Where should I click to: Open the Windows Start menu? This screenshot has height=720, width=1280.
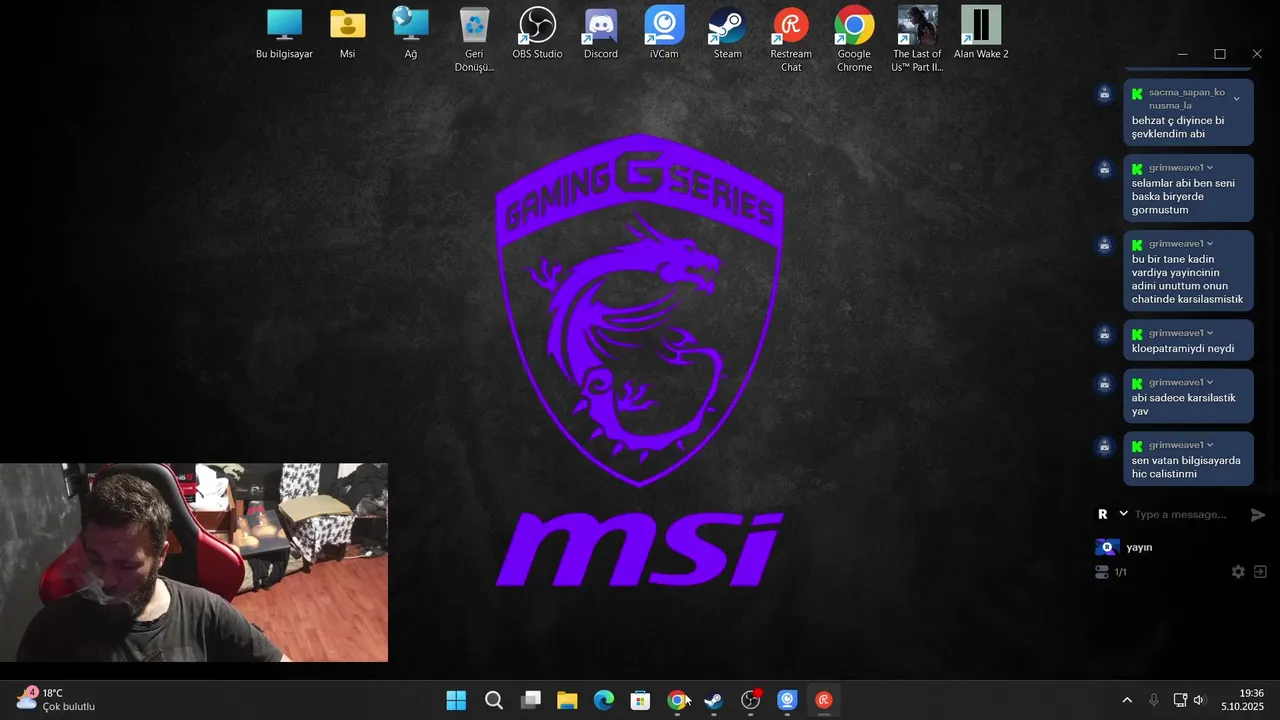coord(456,700)
